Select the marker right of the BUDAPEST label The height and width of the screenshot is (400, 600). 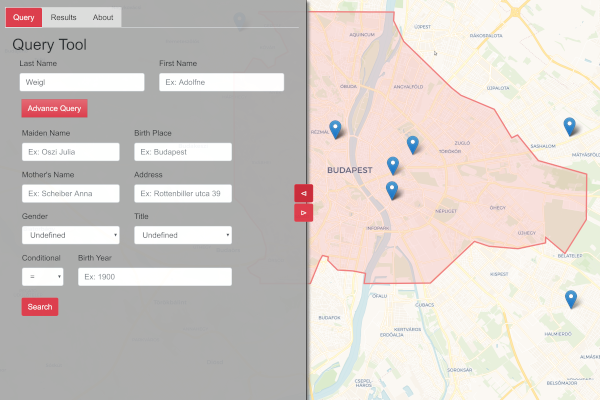tap(393, 166)
